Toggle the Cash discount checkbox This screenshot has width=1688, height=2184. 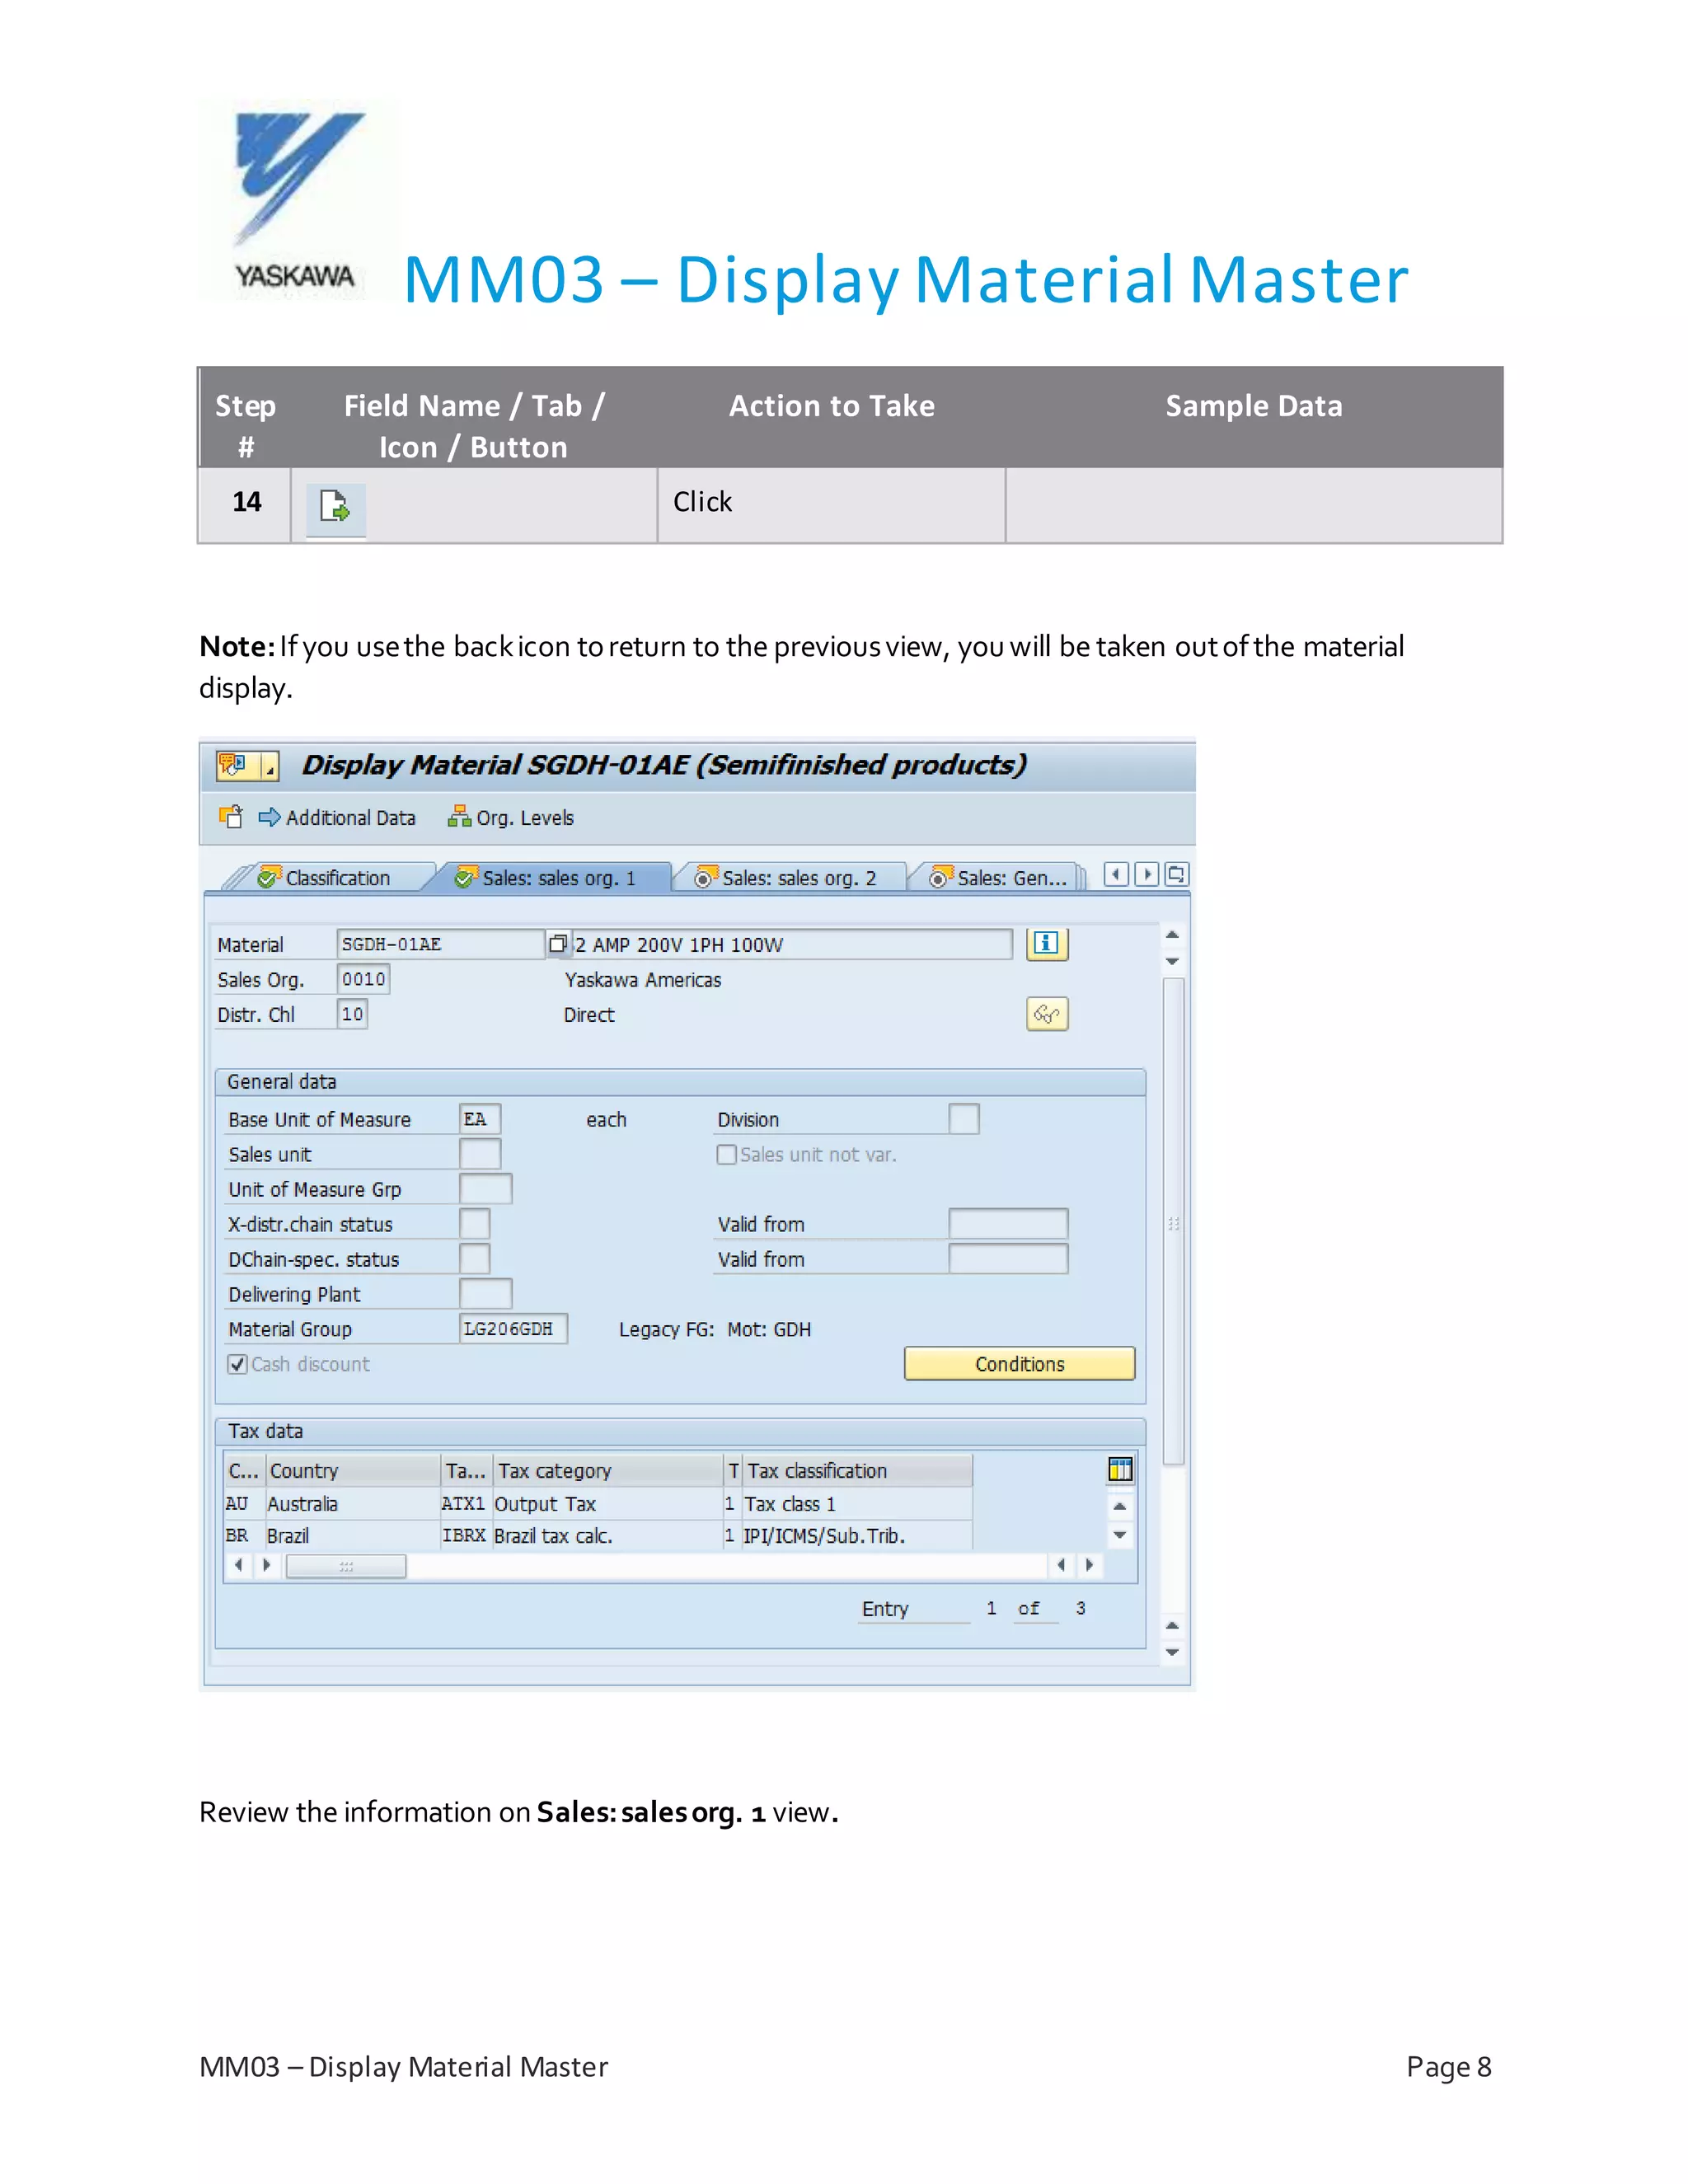(238, 1364)
